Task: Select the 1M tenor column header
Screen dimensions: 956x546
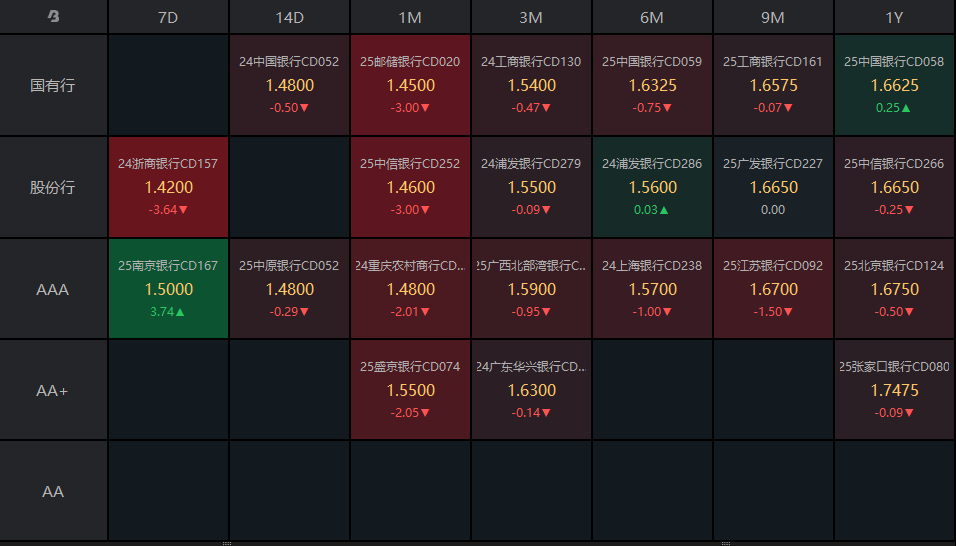Action: click(410, 17)
